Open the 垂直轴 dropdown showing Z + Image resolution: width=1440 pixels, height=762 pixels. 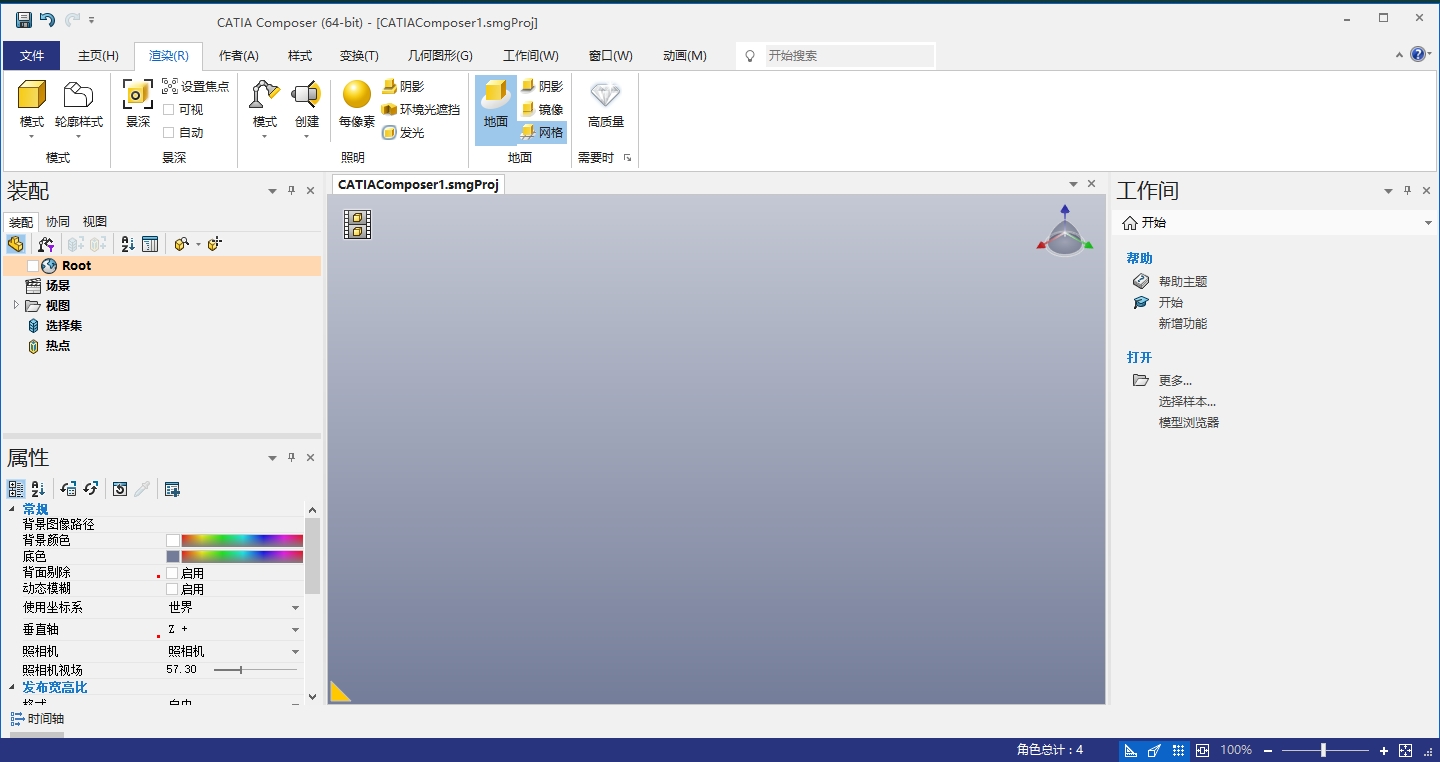tap(294, 628)
